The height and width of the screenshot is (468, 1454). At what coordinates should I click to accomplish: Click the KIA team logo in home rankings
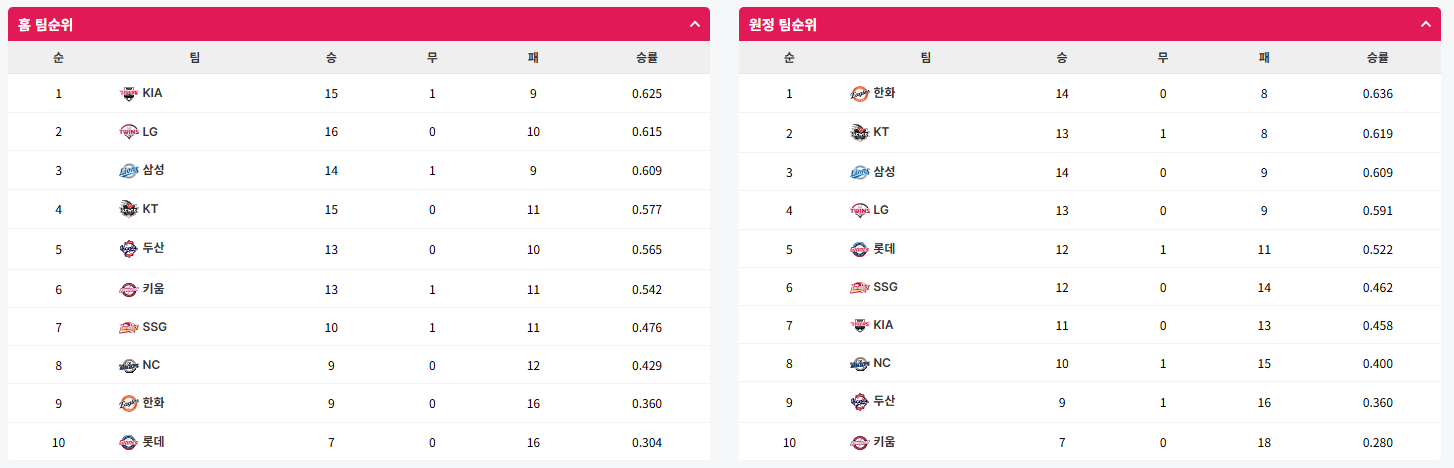click(x=128, y=94)
